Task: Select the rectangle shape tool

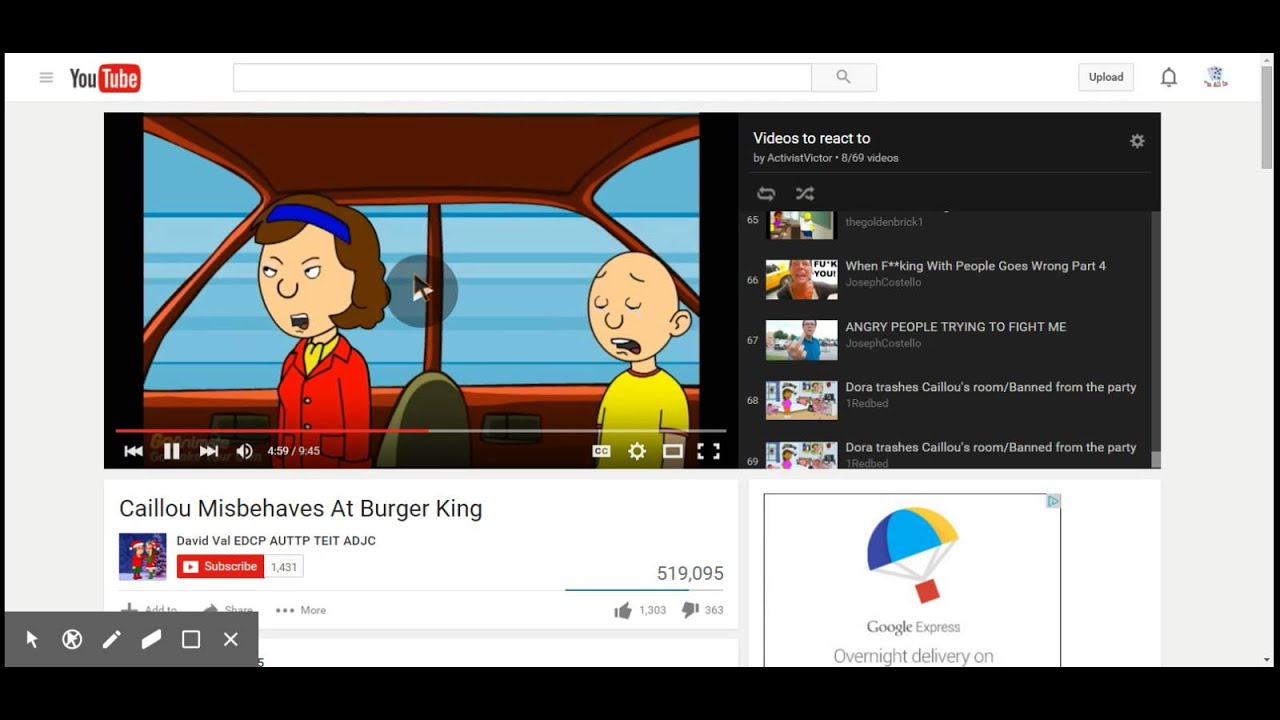Action: (191, 639)
